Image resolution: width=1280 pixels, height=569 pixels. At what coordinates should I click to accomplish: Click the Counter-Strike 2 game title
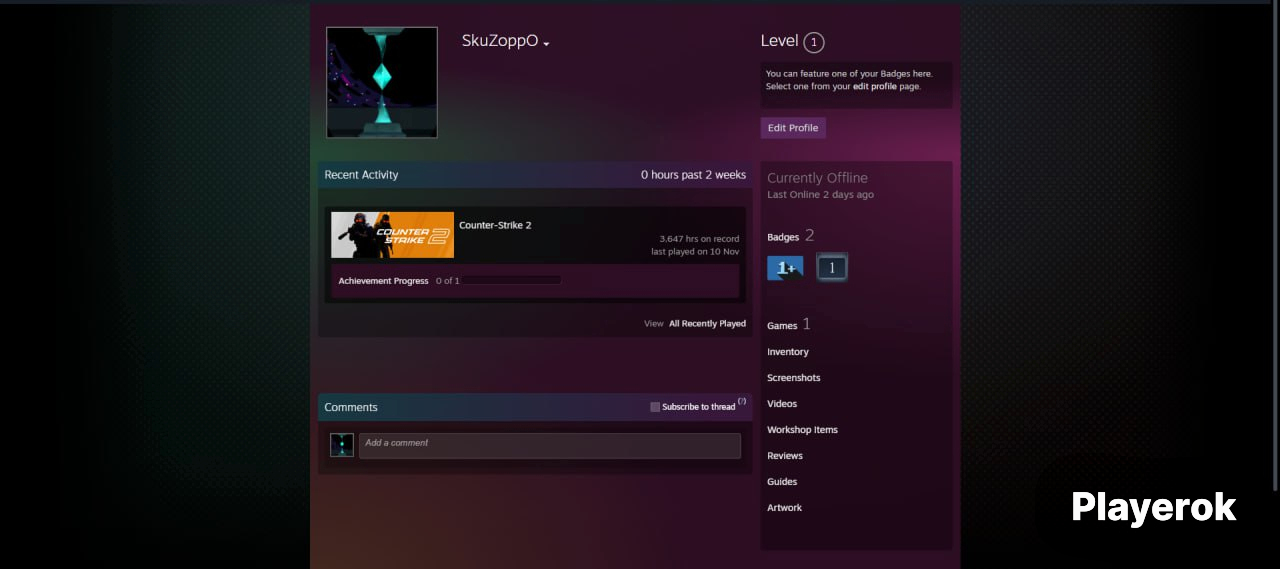495,225
